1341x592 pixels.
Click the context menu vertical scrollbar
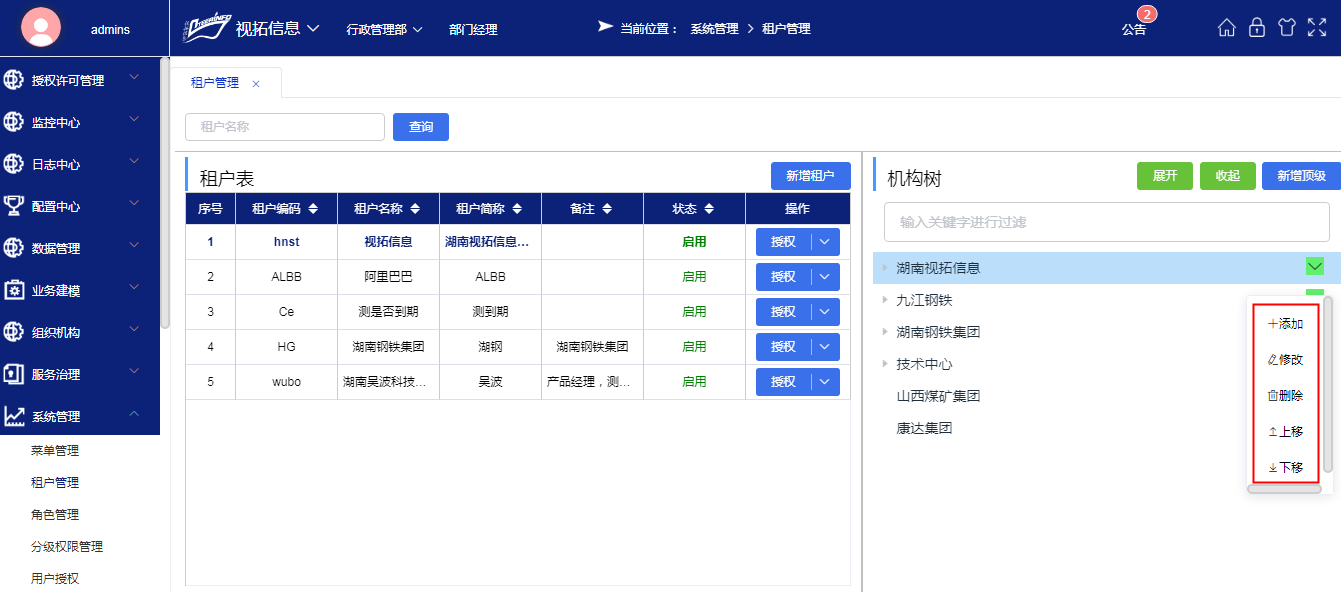1328,384
